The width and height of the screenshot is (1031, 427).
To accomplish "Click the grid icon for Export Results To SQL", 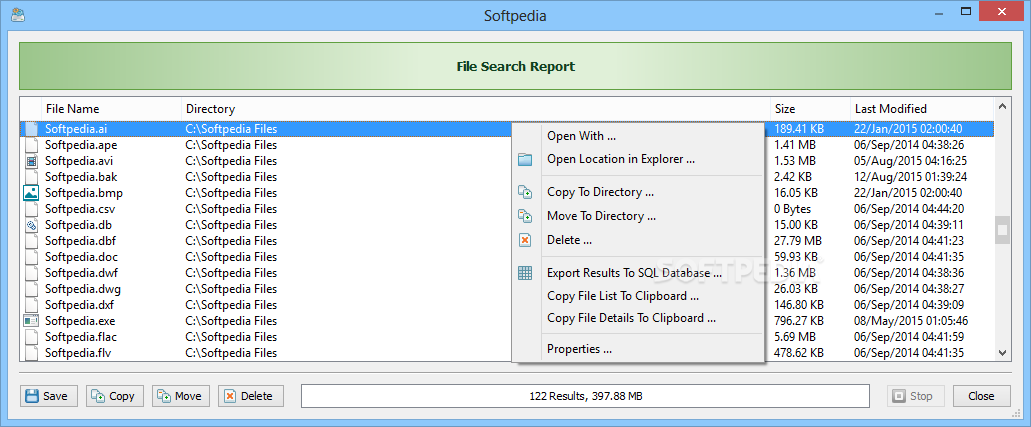I will (525, 273).
